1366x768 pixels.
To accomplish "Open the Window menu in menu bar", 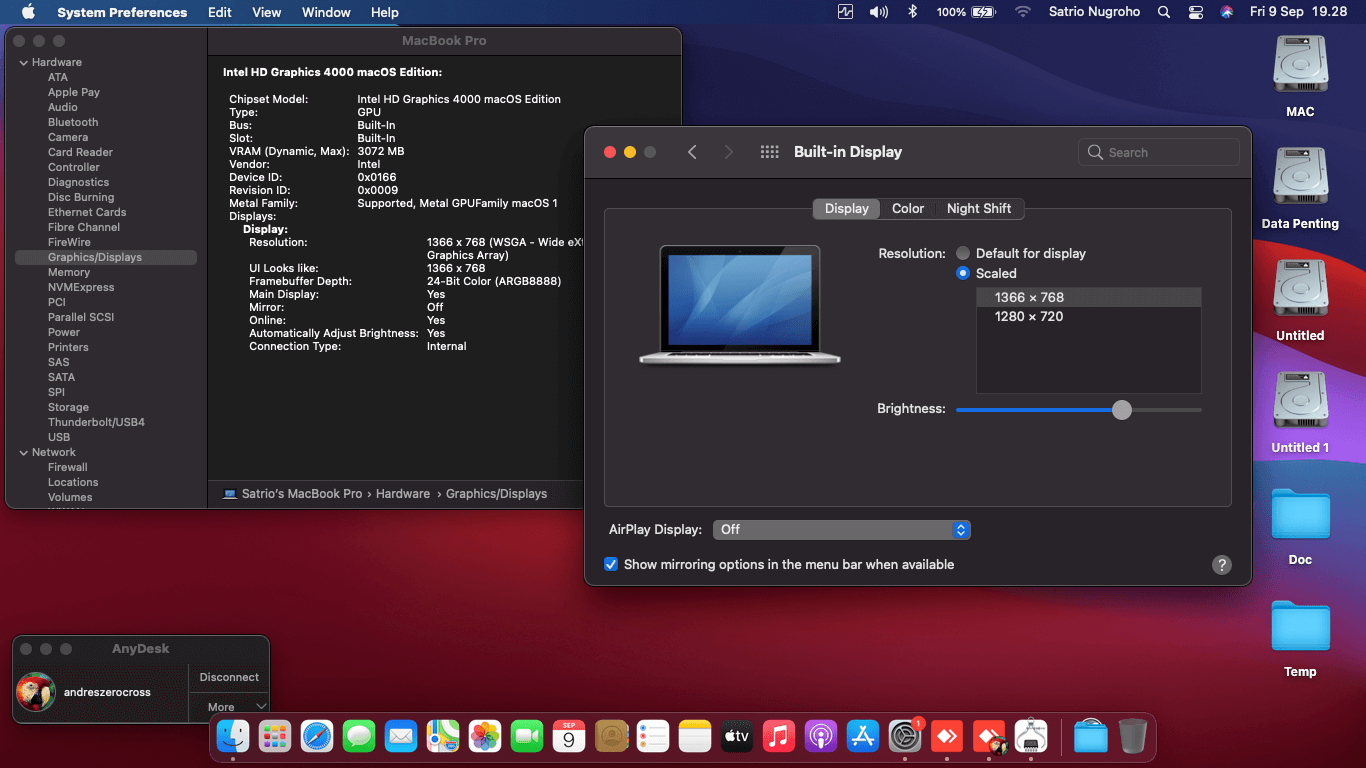I will (326, 12).
